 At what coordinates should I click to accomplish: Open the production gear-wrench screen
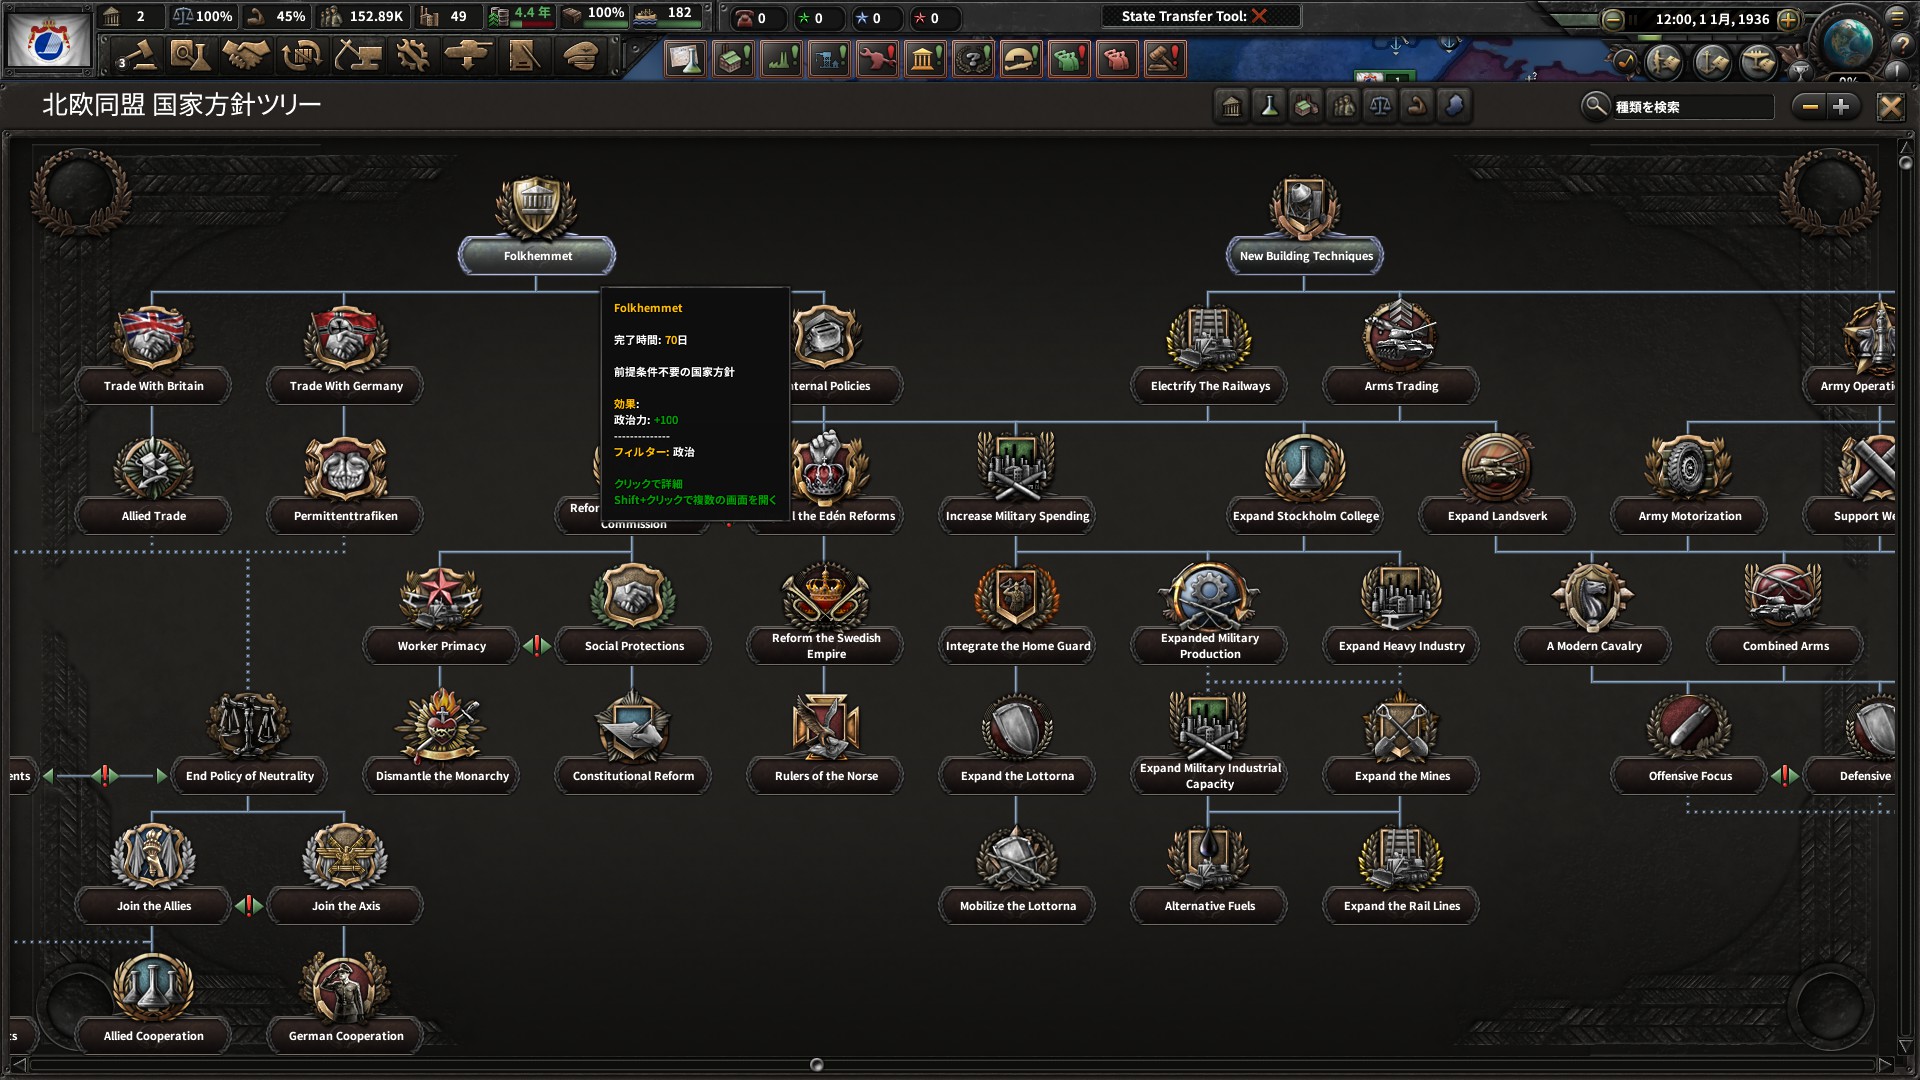[x=412, y=57]
